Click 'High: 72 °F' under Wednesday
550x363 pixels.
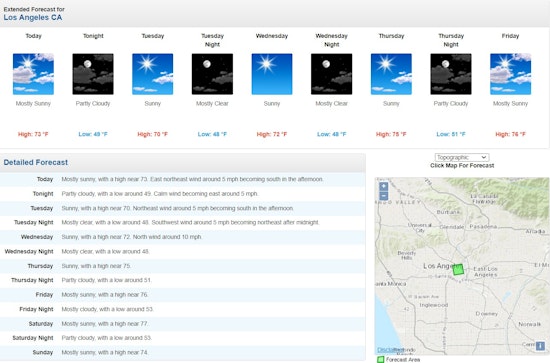coord(272,134)
